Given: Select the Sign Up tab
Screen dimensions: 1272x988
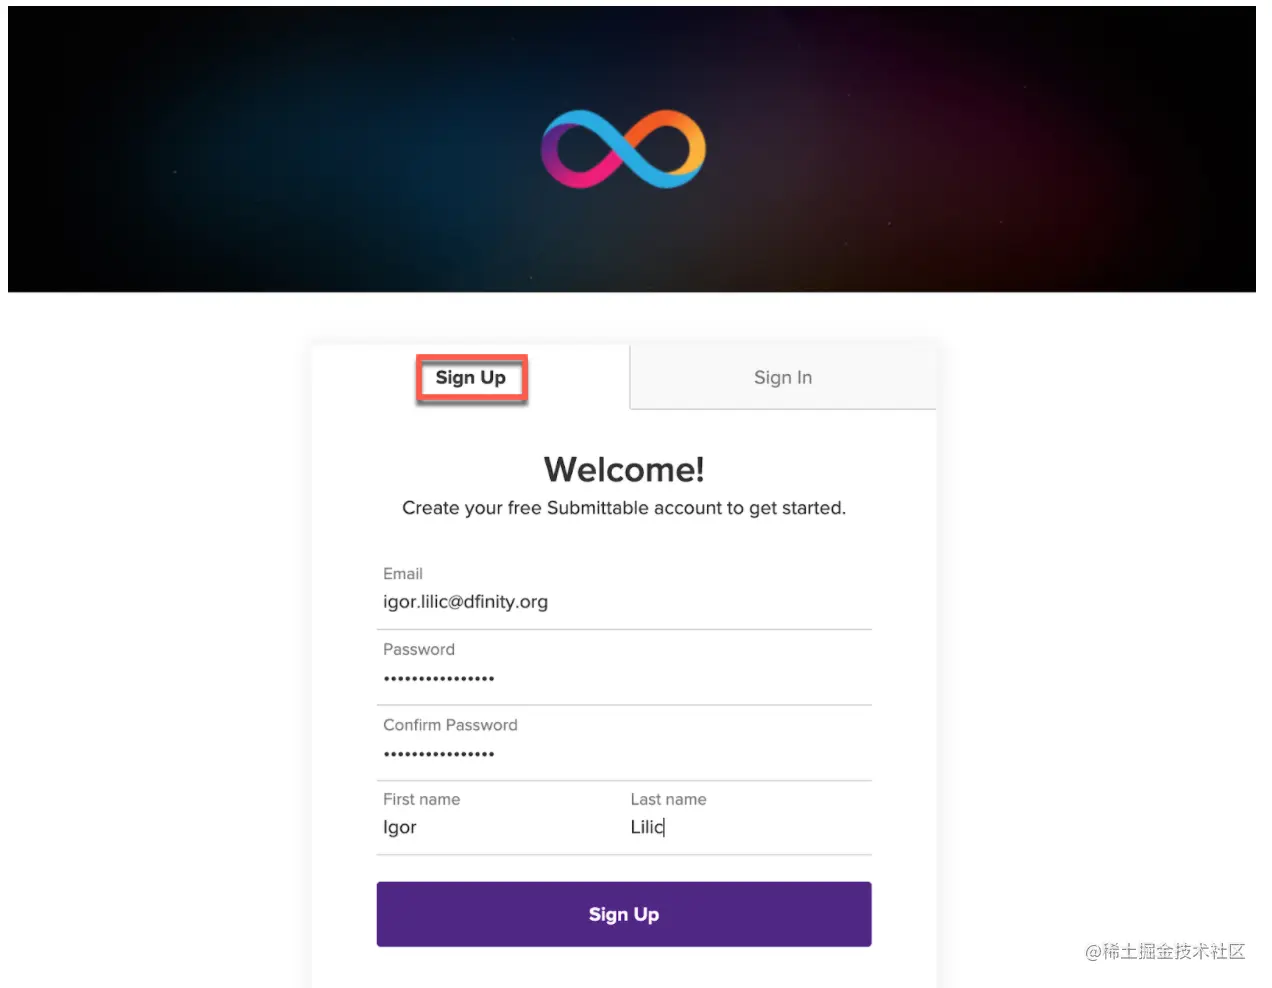Looking at the screenshot, I should coord(470,378).
